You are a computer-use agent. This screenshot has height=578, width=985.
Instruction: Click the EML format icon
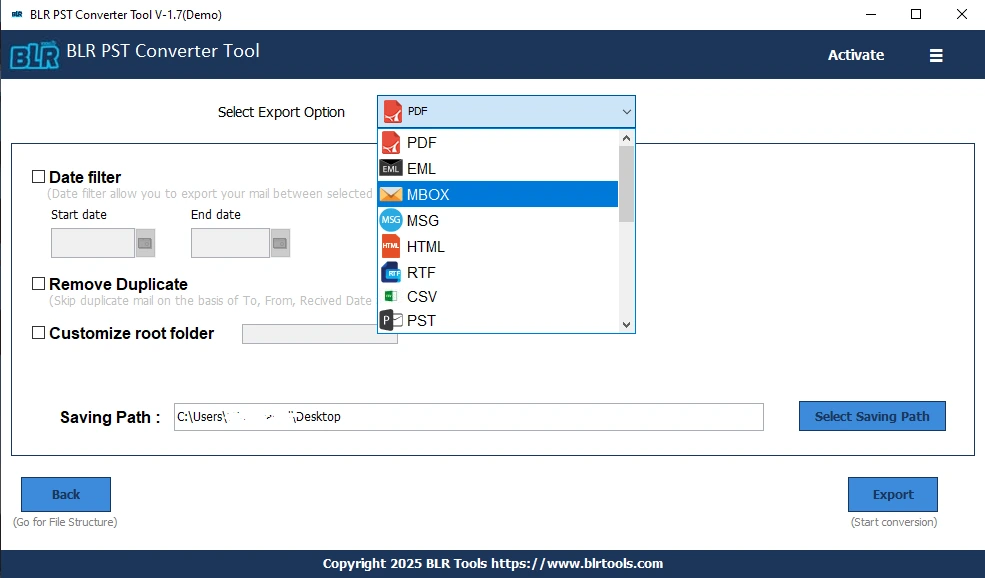pos(391,168)
